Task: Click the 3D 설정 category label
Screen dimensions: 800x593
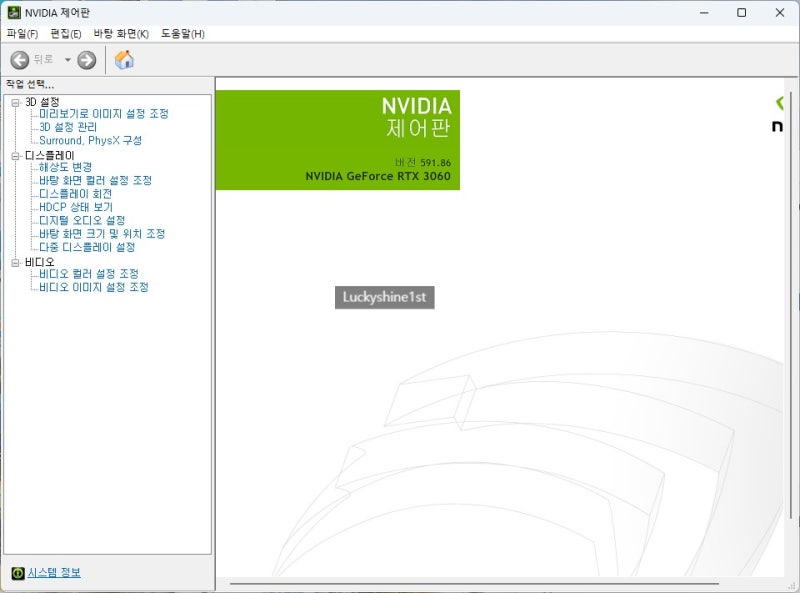Action: point(42,102)
